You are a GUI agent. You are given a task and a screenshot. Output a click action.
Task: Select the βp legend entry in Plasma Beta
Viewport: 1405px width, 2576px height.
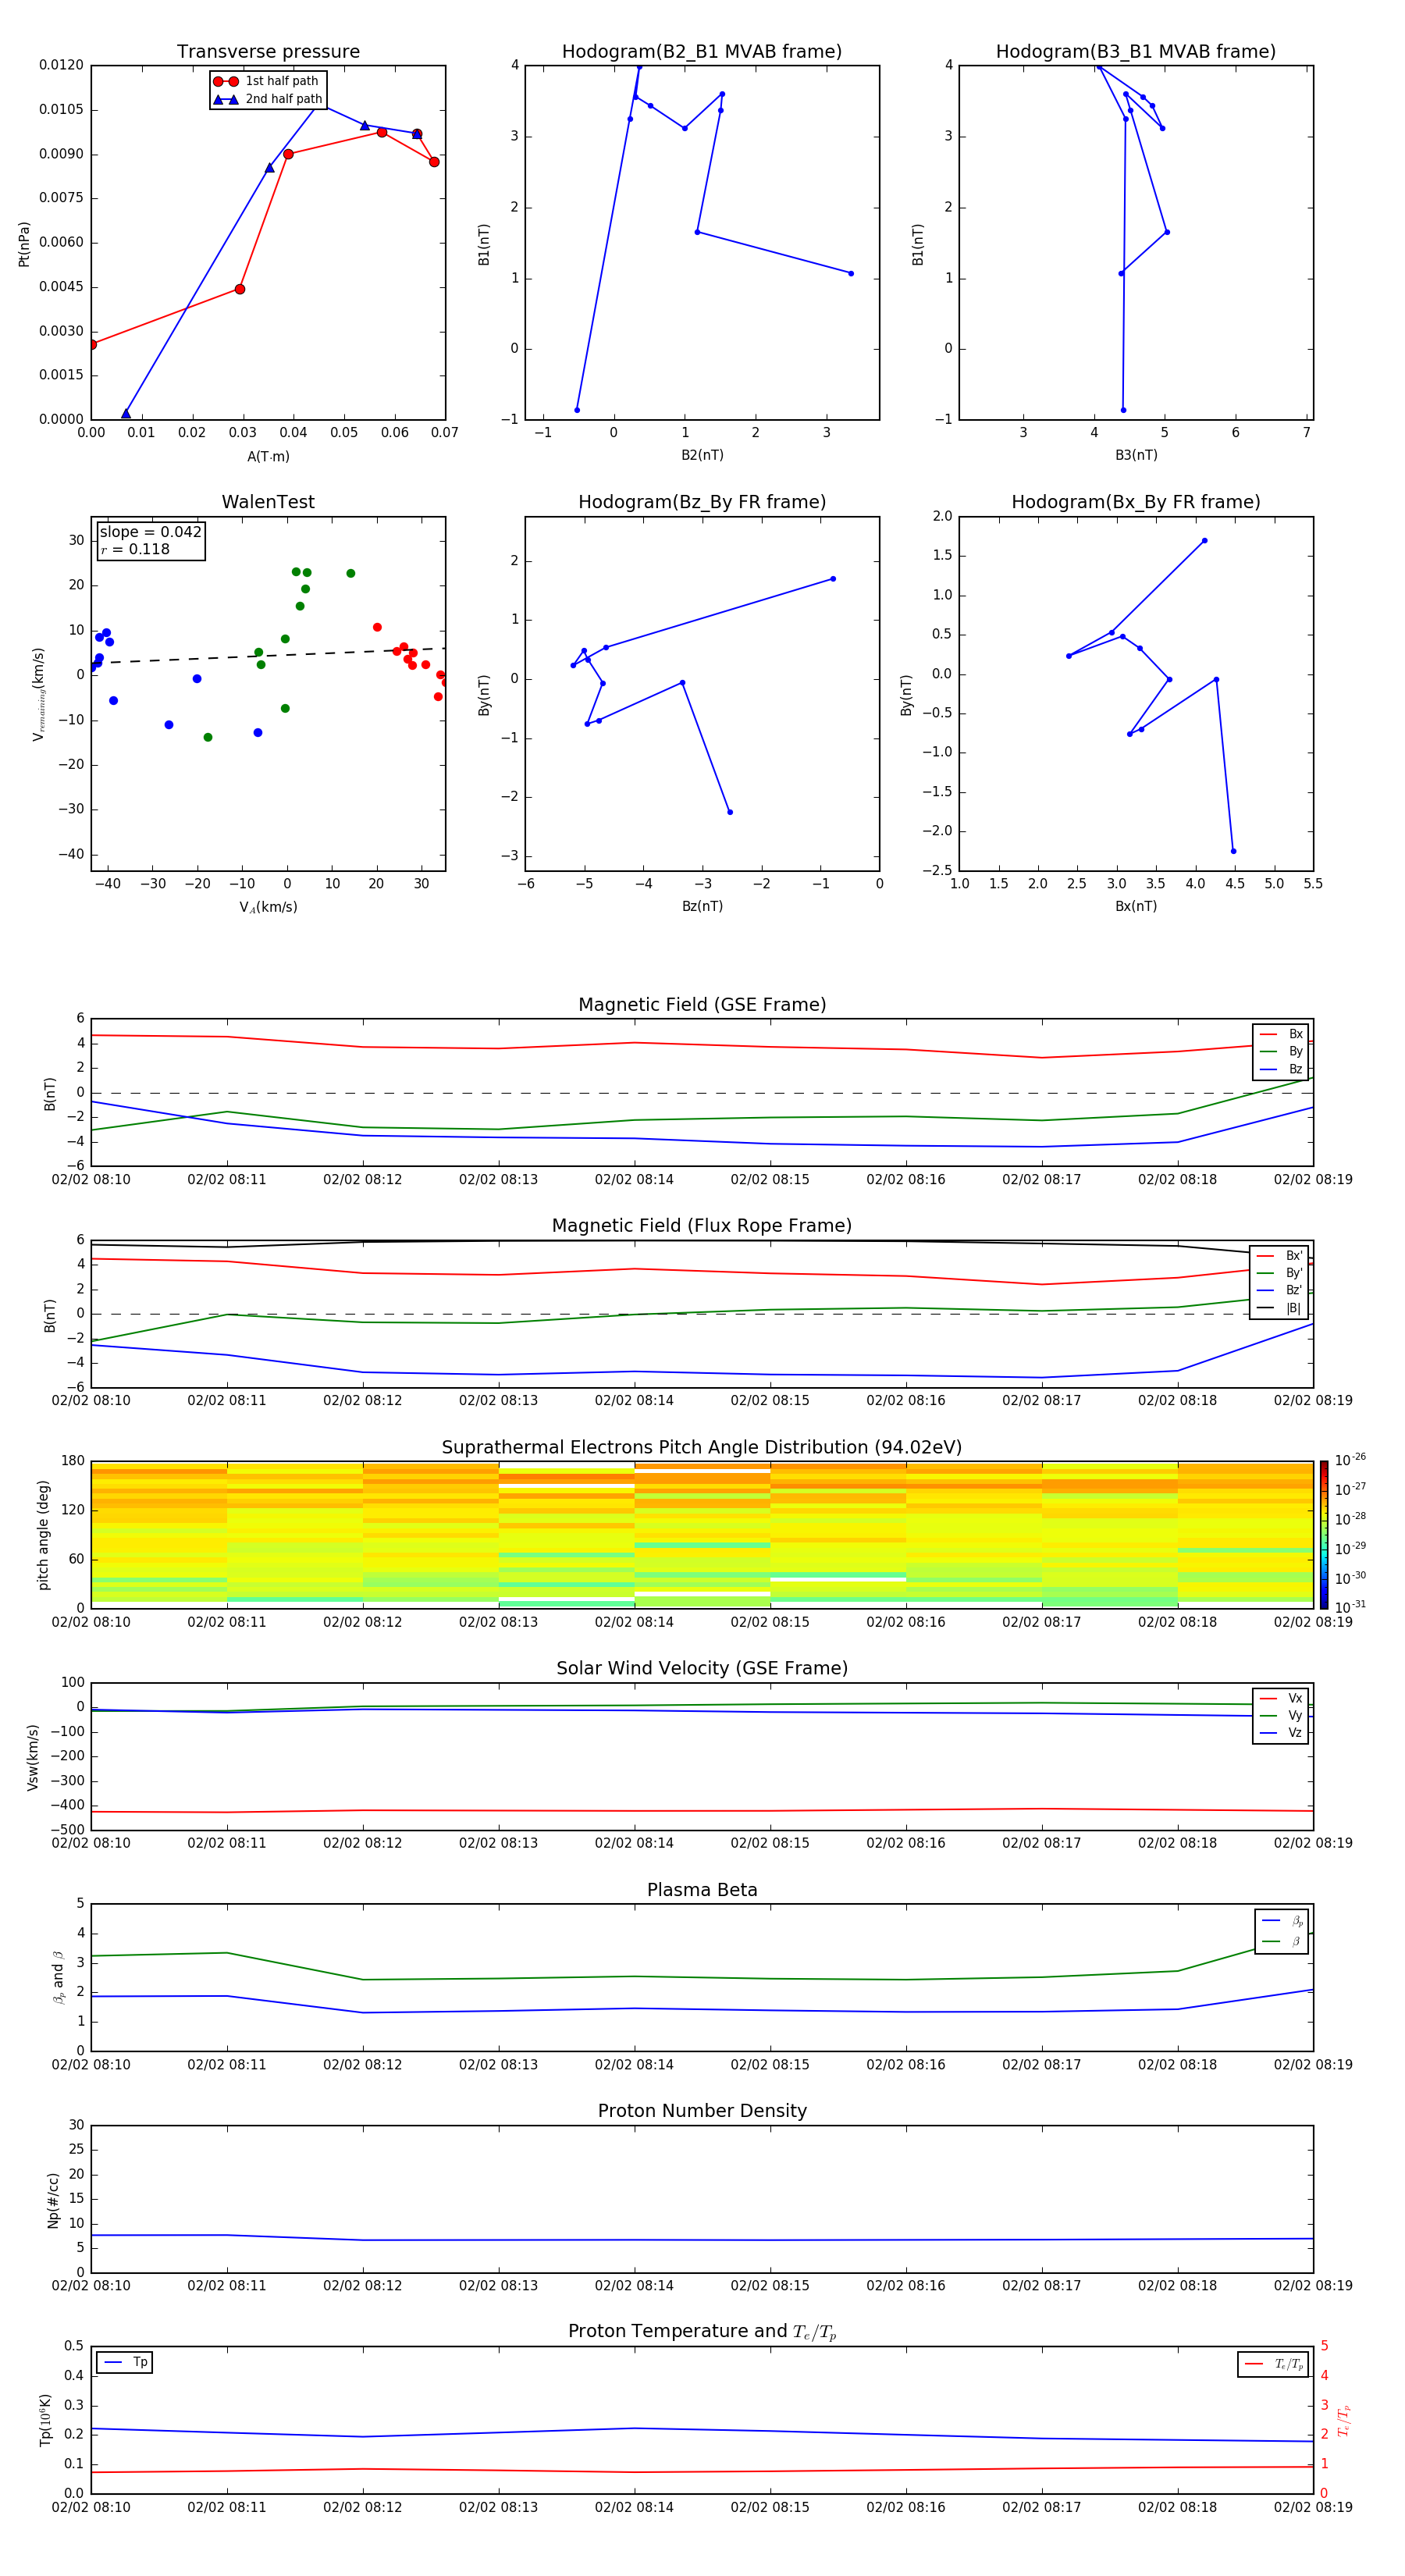pyautogui.click(x=1282, y=1921)
